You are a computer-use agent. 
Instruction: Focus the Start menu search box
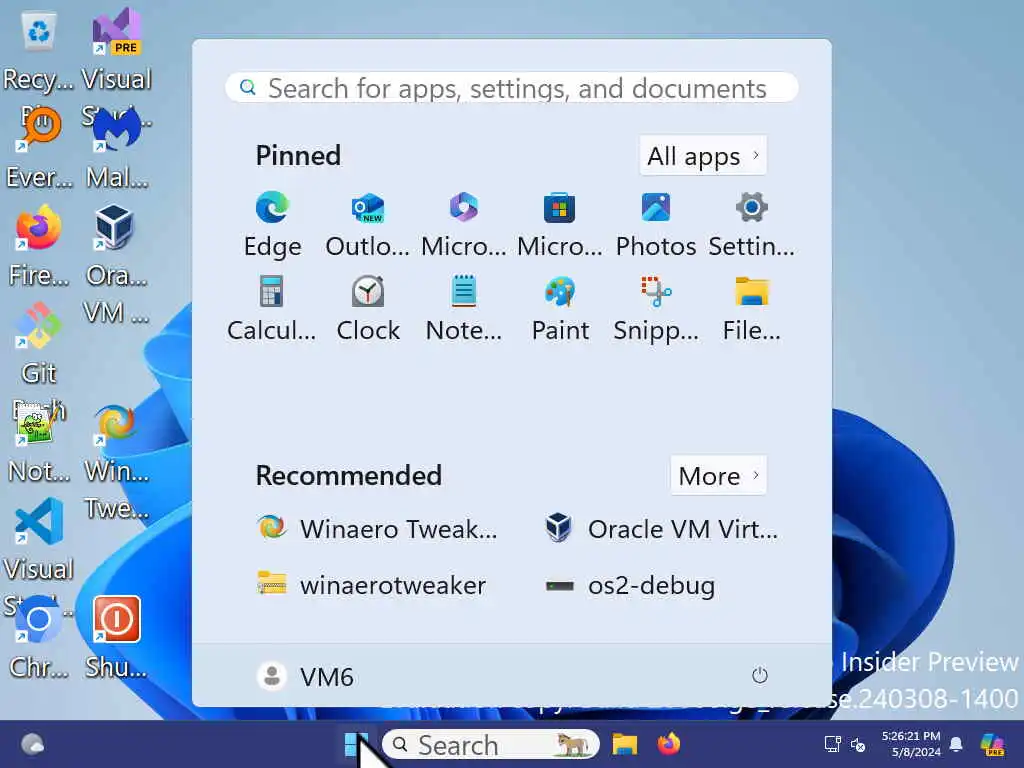point(511,88)
